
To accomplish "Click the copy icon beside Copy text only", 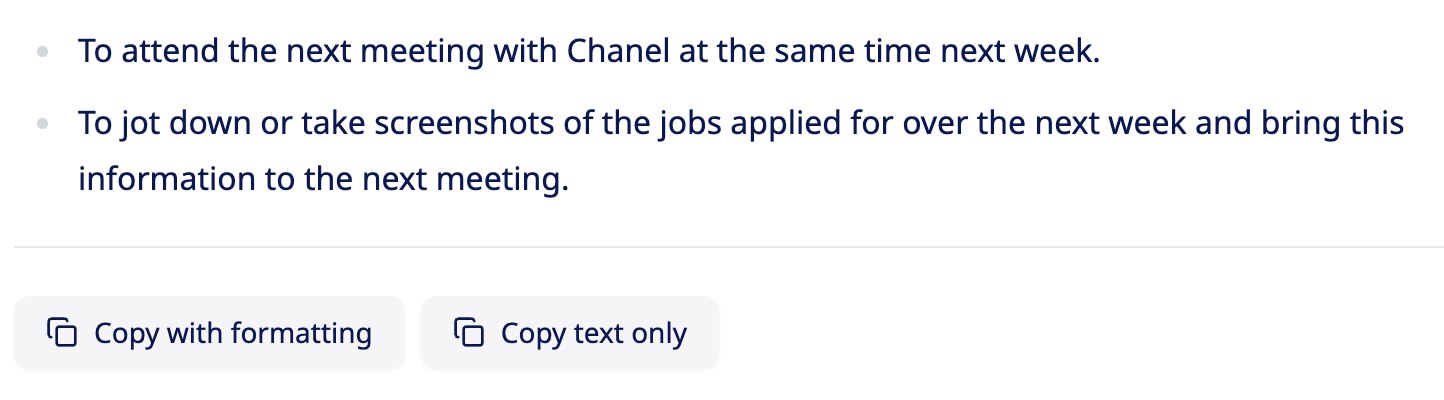I will [x=469, y=332].
